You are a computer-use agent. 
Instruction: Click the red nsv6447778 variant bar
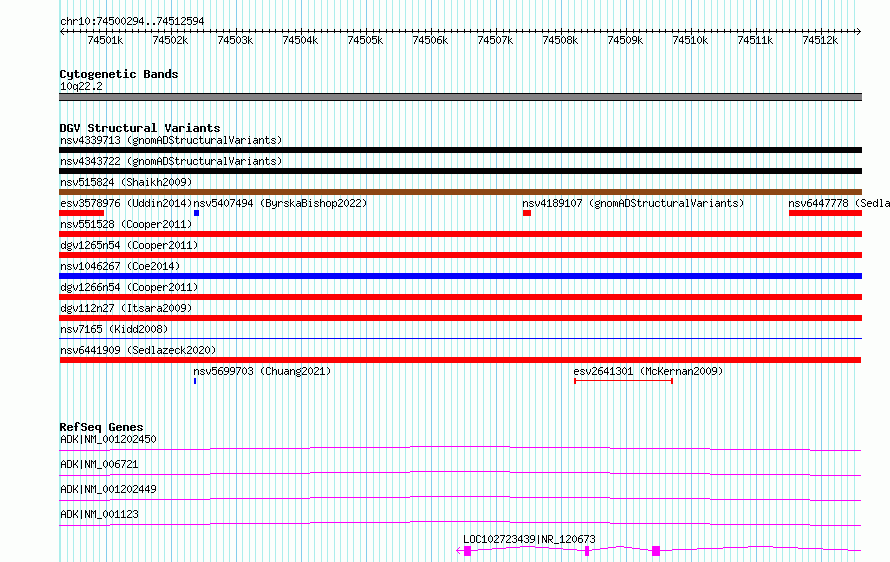pyautogui.click(x=825, y=213)
